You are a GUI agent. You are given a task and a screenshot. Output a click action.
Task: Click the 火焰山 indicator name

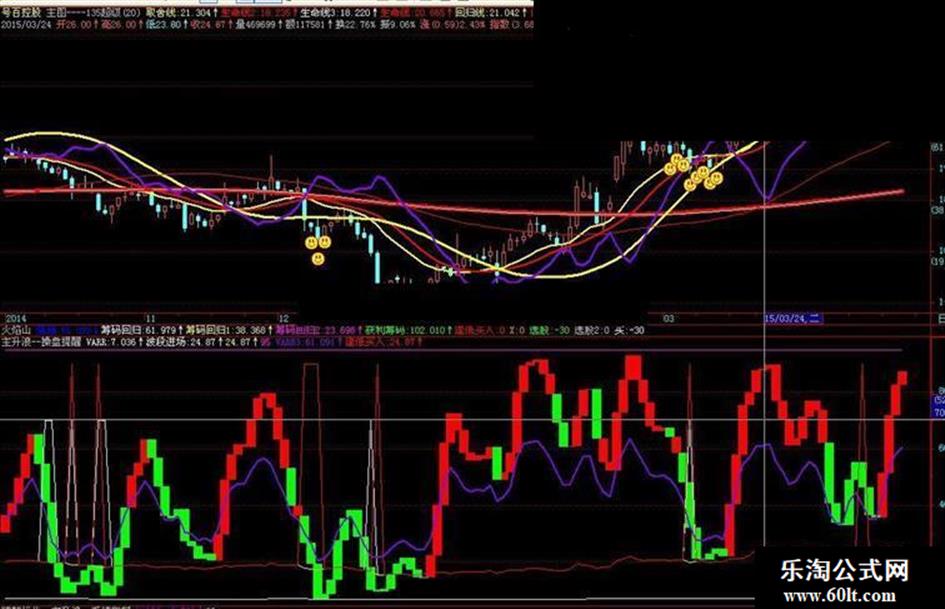pyautogui.click(x=15, y=330)
